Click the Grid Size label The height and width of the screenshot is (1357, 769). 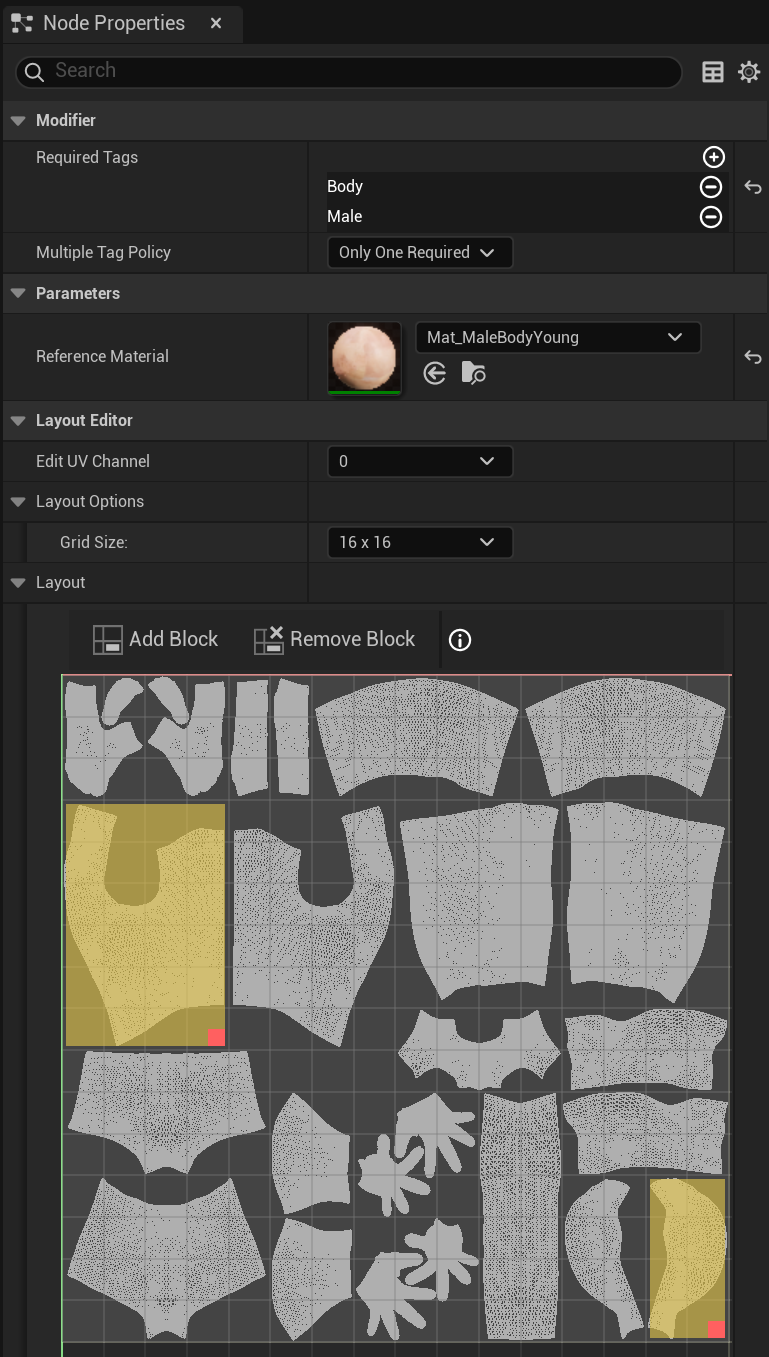94,543
